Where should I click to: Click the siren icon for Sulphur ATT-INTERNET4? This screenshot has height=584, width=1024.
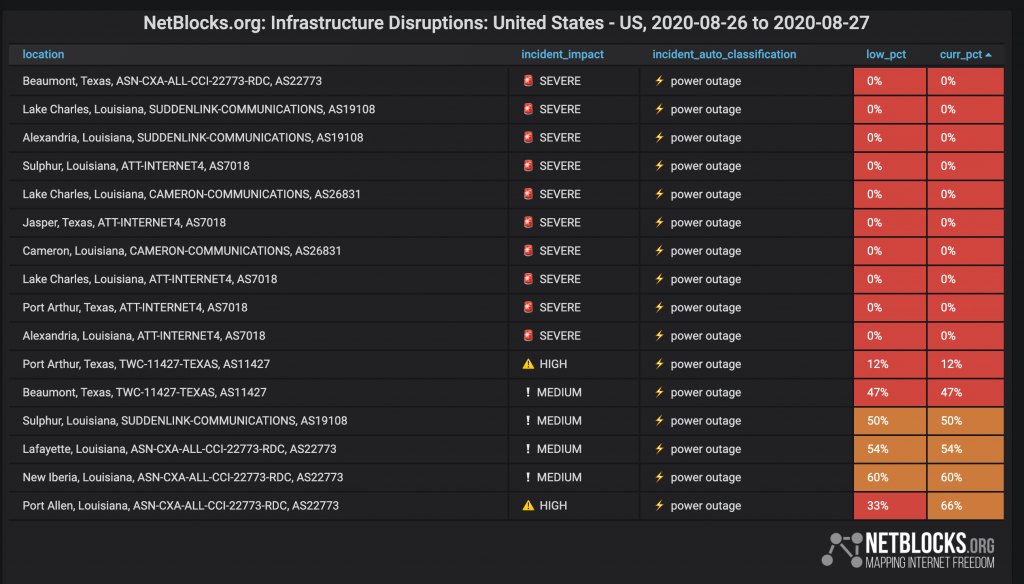(528, 166)
